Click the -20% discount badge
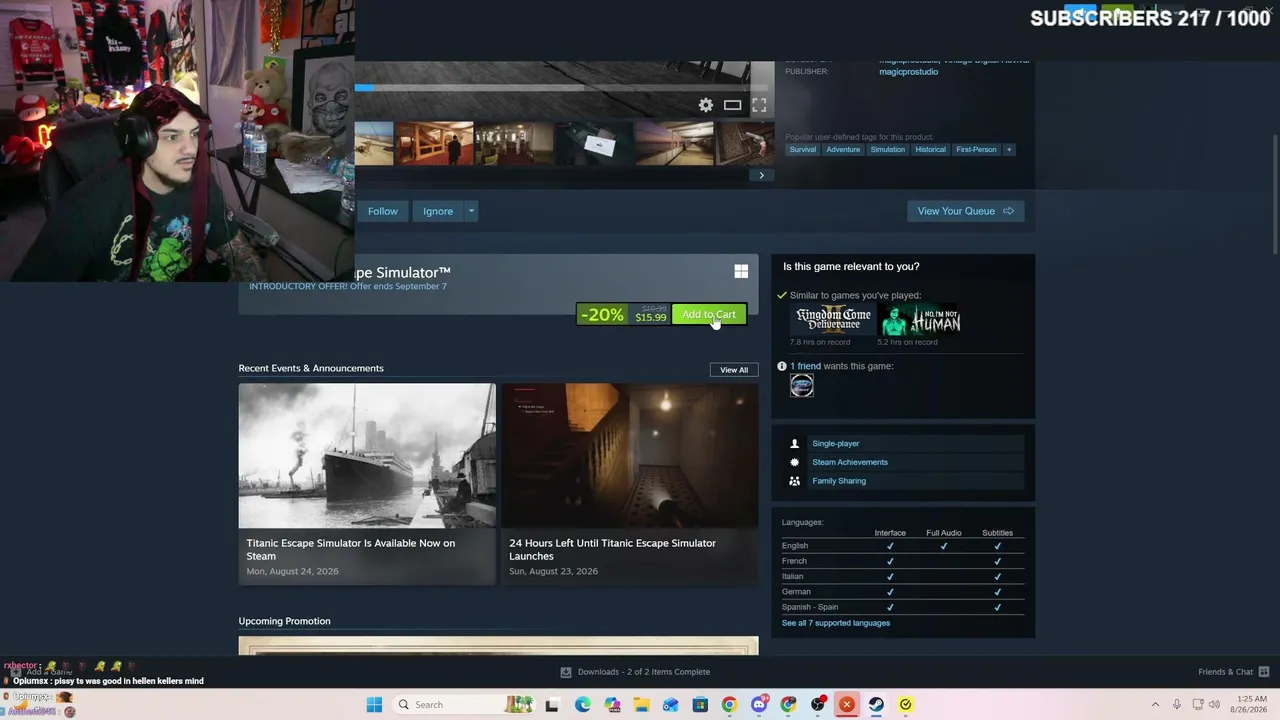Screen dimensions: 1280x720 pyautogui.click(x=602, y=315)
